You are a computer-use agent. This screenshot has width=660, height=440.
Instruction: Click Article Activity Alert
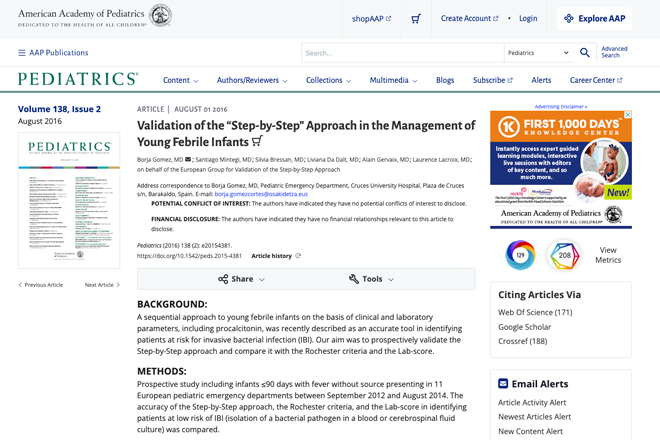tap(532, 403)
